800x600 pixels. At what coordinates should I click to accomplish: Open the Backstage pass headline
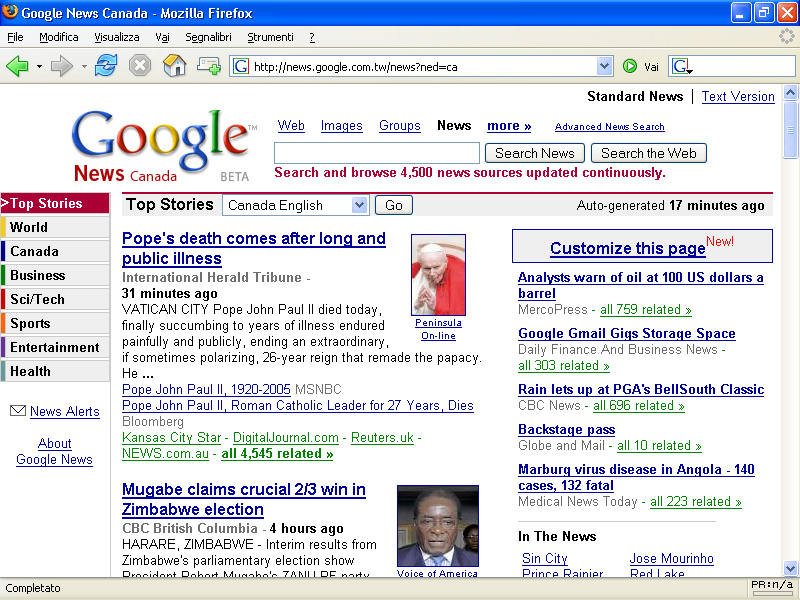[566, 430]
